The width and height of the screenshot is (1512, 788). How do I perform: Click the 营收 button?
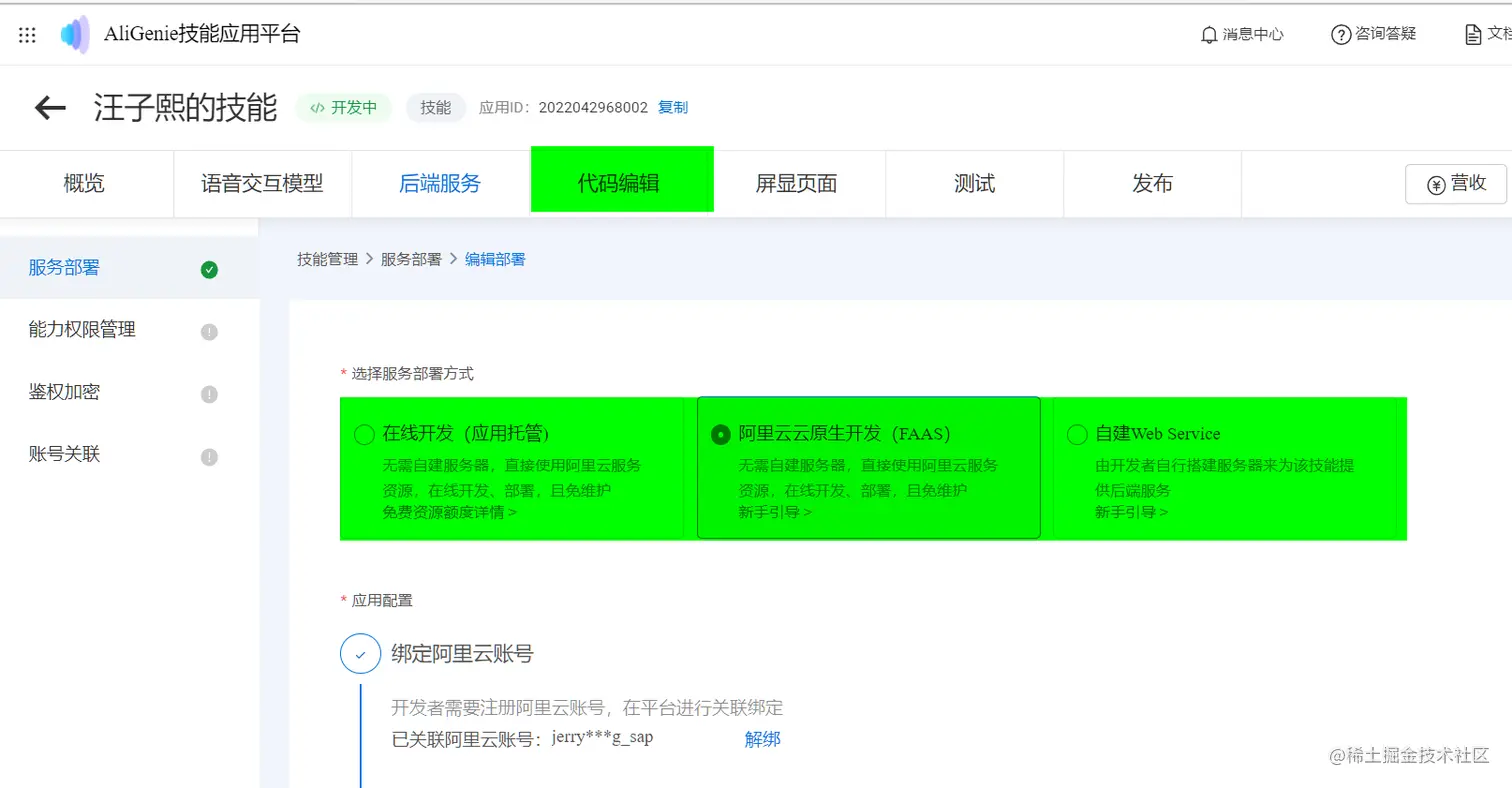point(1456,184)
